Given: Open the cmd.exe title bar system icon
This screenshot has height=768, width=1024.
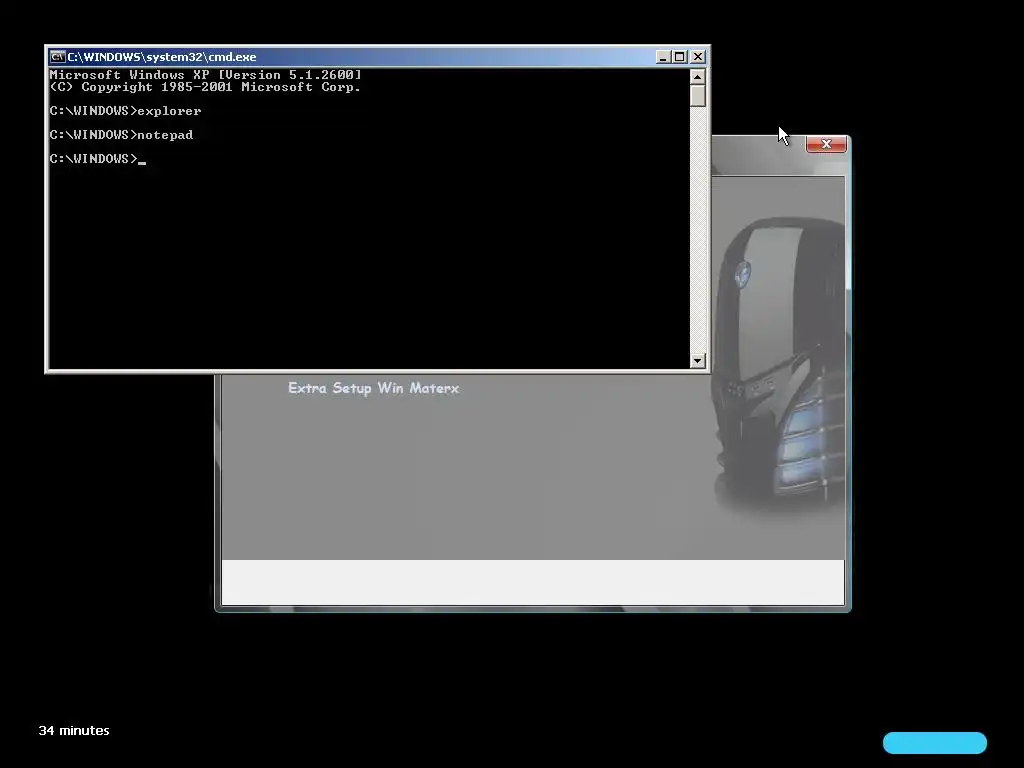Looking at the screenshot, I should tap(57, 57).
